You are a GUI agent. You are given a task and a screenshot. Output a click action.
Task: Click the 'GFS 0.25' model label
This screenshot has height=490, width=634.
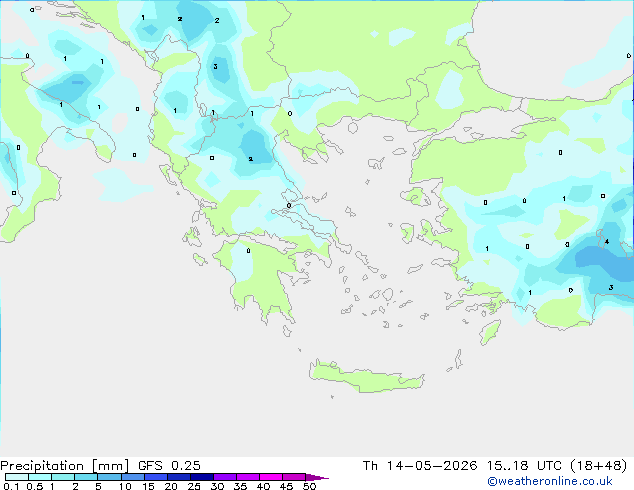click(x=169, y=466)
